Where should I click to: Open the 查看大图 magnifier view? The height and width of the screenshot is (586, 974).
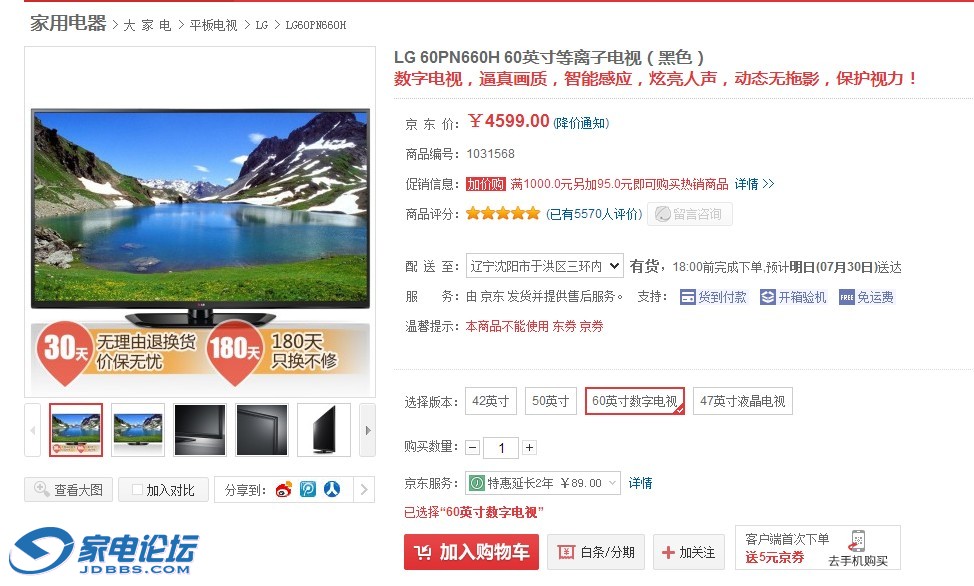pos(68,490)
